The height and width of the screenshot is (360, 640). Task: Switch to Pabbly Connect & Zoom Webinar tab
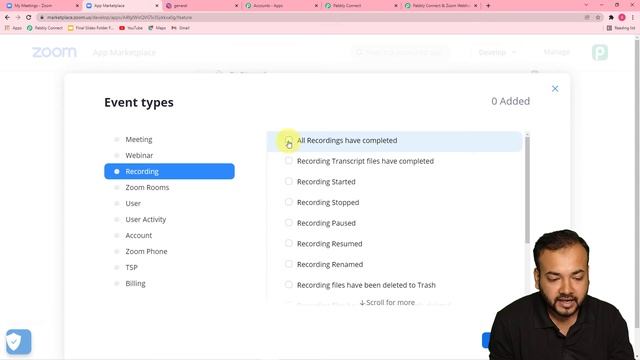[441, 6]
